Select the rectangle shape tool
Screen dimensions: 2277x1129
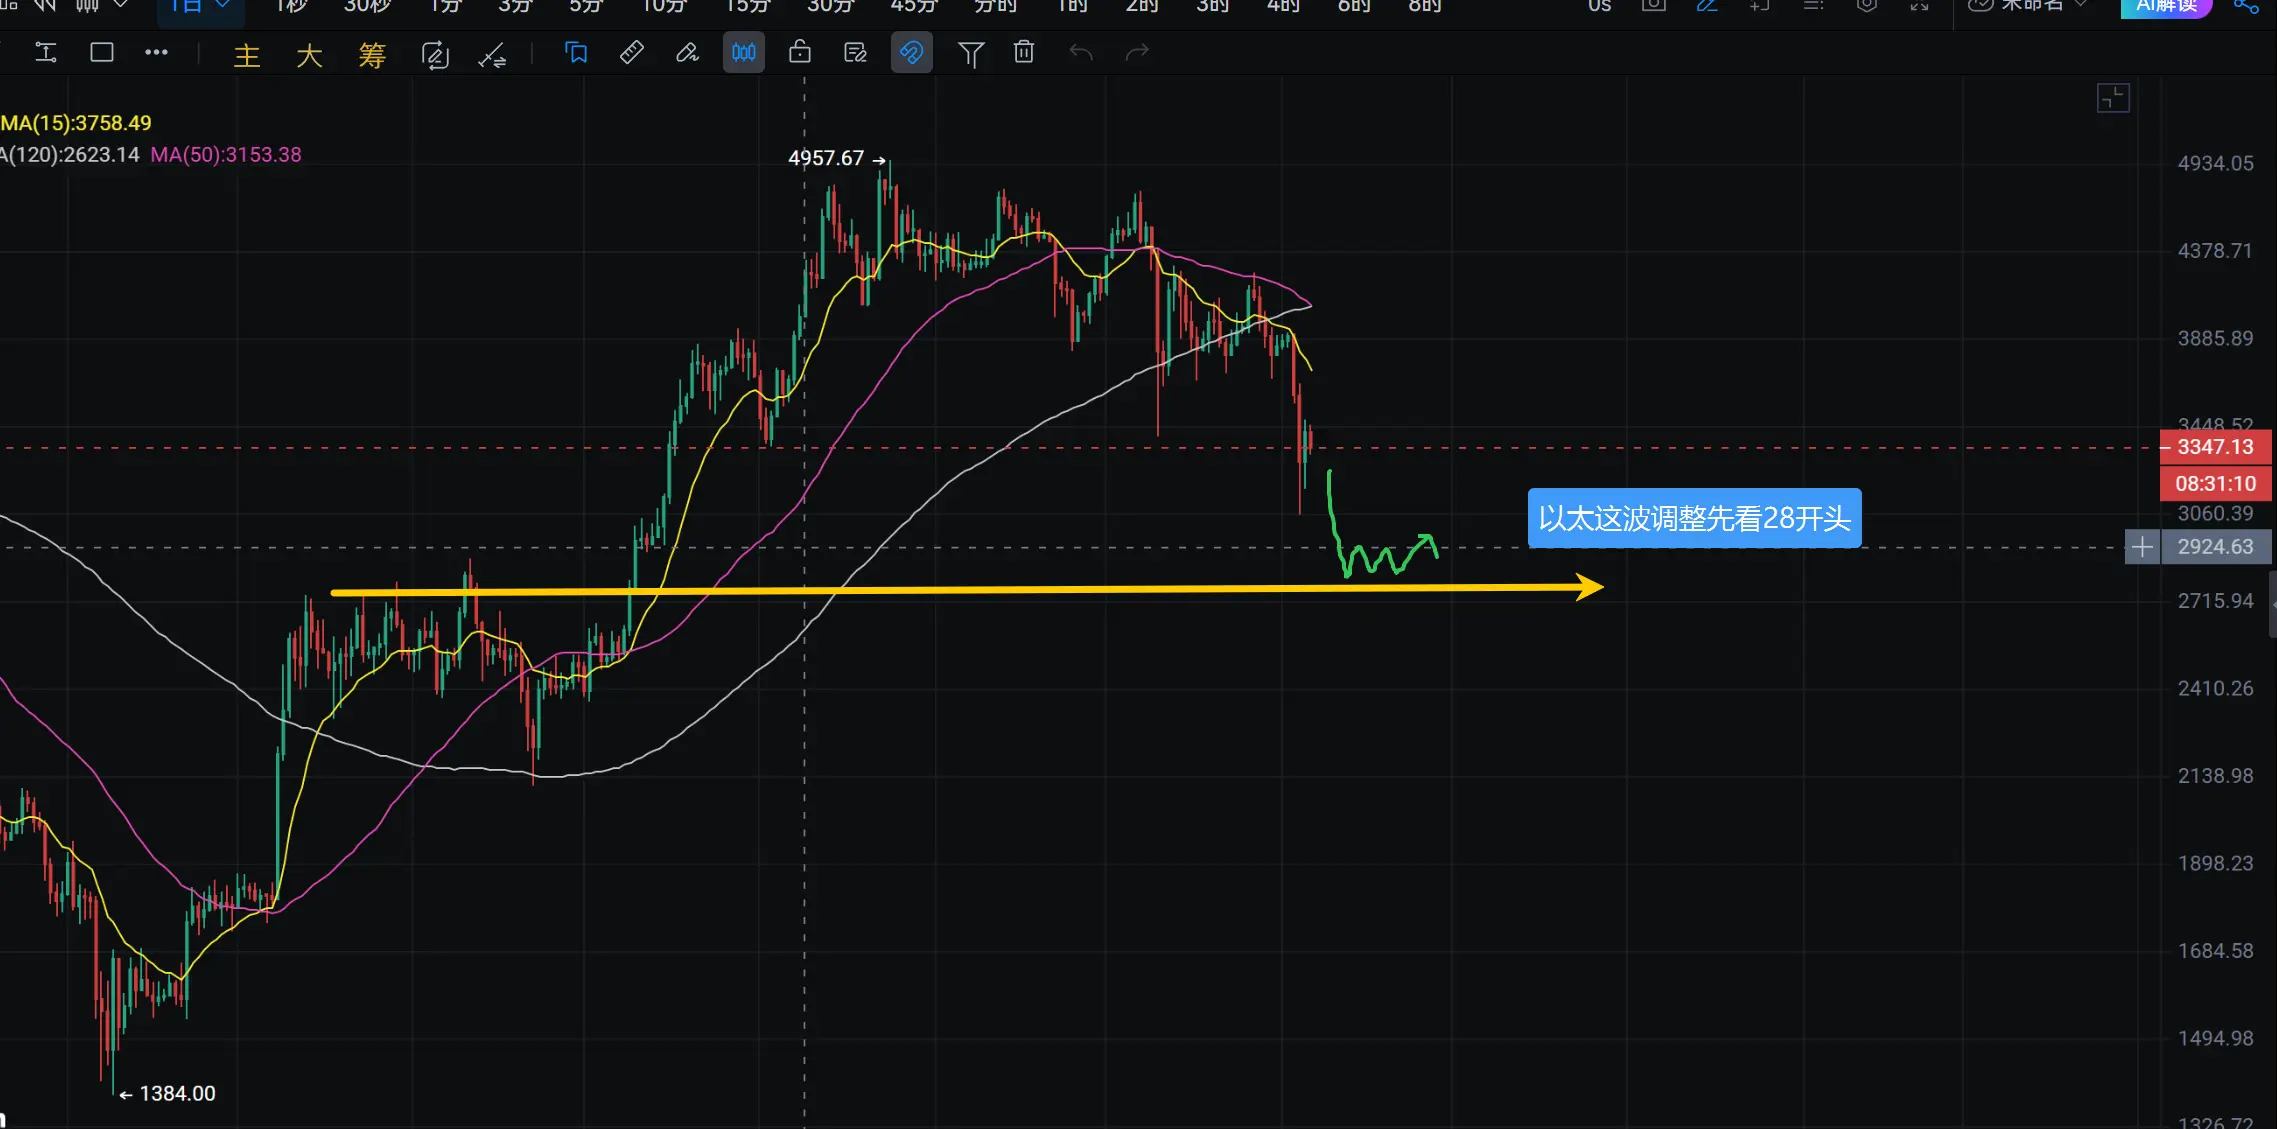coord(102,53)
